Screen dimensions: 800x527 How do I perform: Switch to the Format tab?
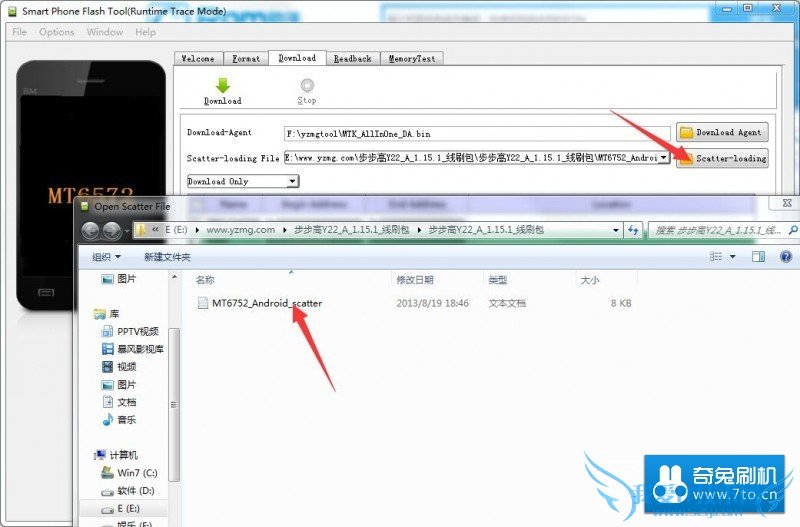(246, 59)
